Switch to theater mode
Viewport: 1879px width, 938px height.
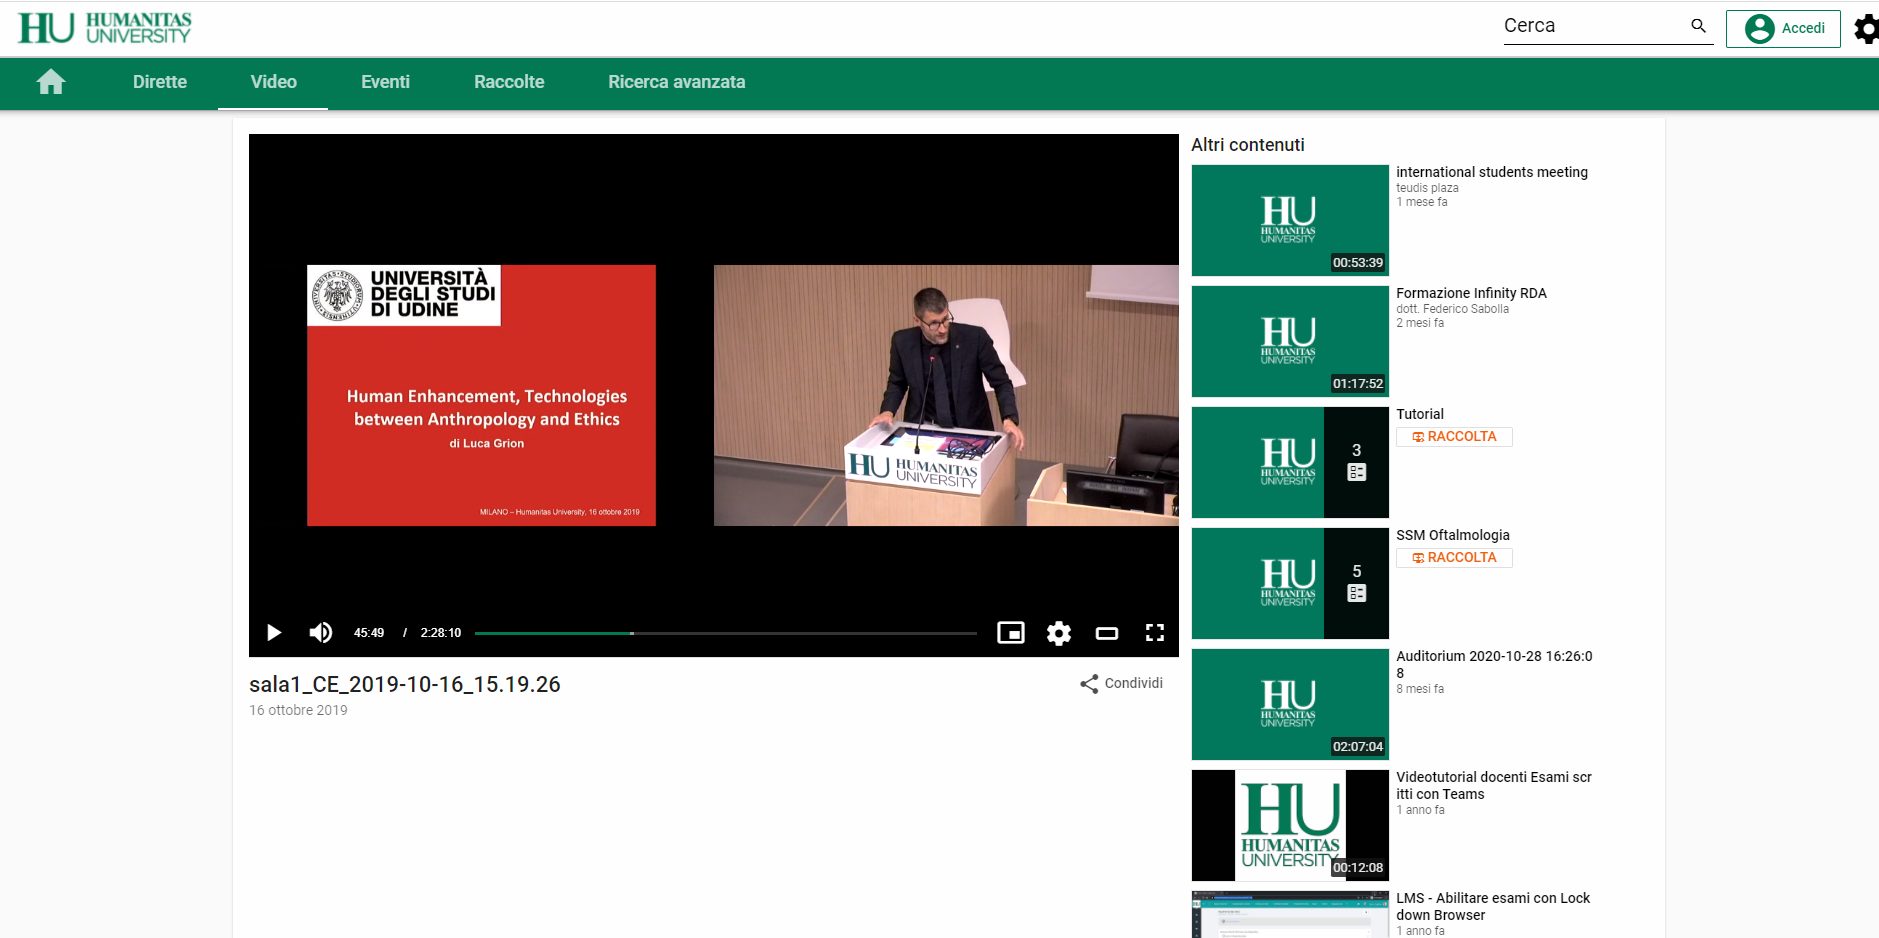pos(1107,633)
